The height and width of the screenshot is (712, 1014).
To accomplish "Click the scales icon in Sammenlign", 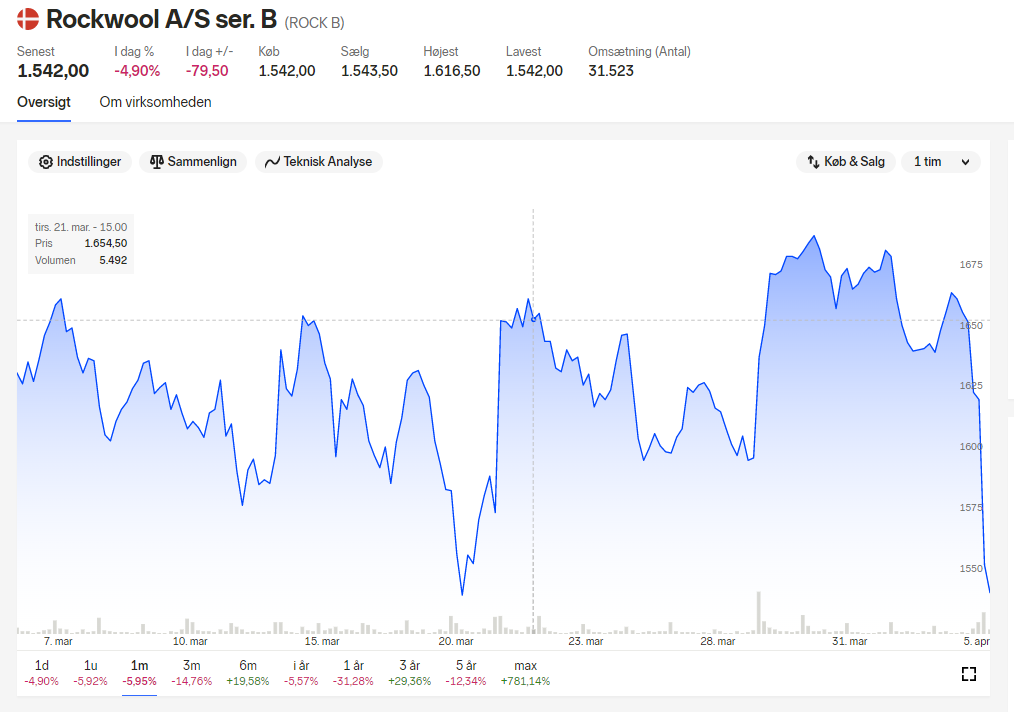I will point(156,162).
